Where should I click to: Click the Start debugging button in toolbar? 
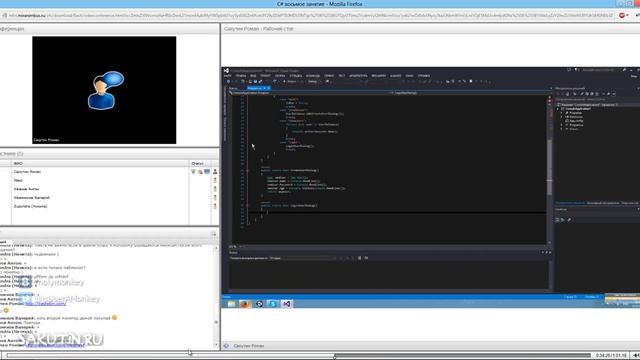(290, 82)
